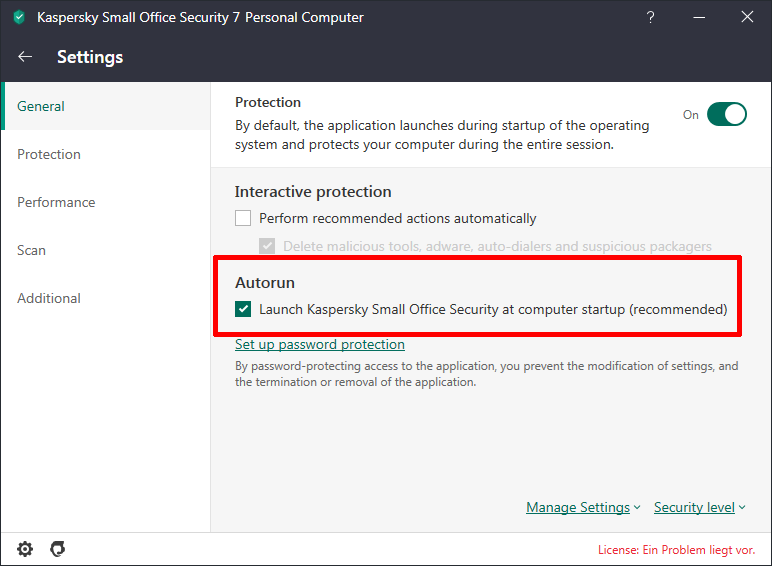
Task: Go to the Scan settings section
Action: pos(32,250)
